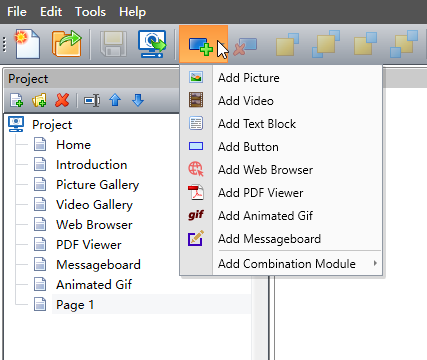Click the first layer-order toolbar icon
The width and height of the screenshot is (427, 360).
287,44
